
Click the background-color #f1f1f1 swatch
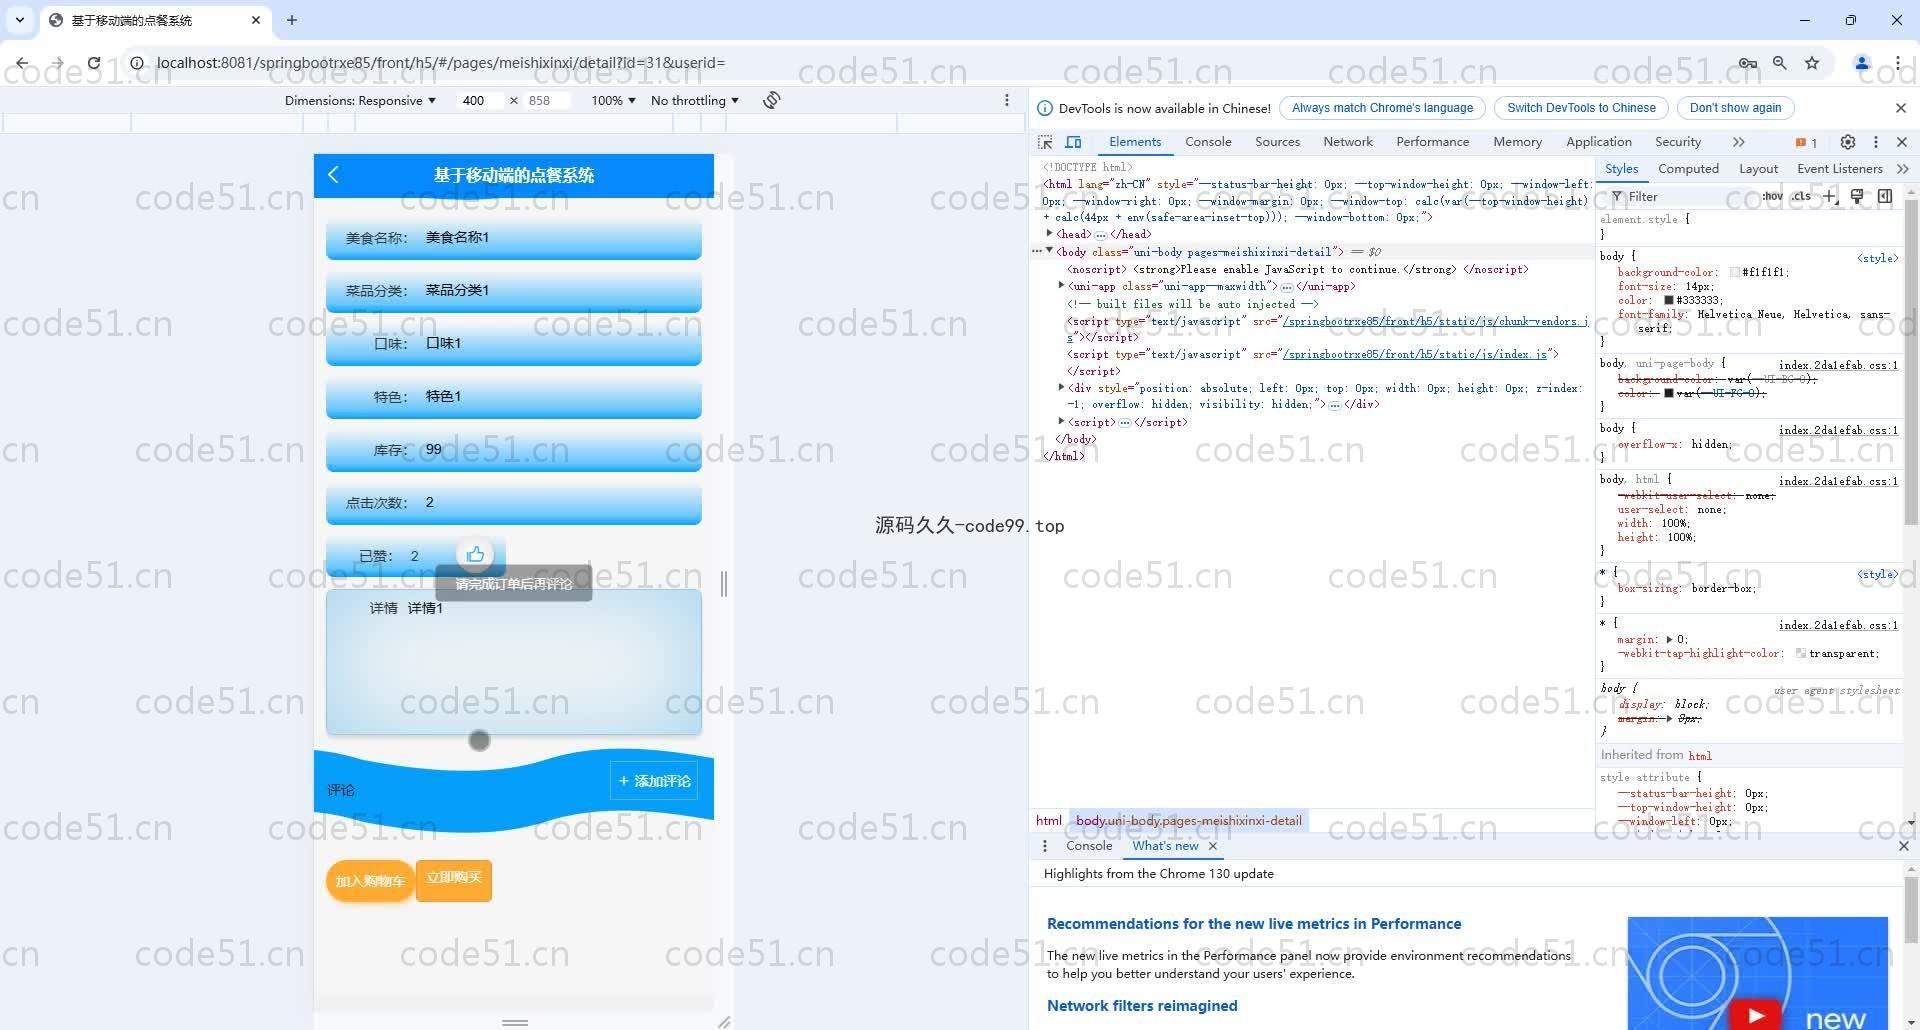coord(1735,272)
